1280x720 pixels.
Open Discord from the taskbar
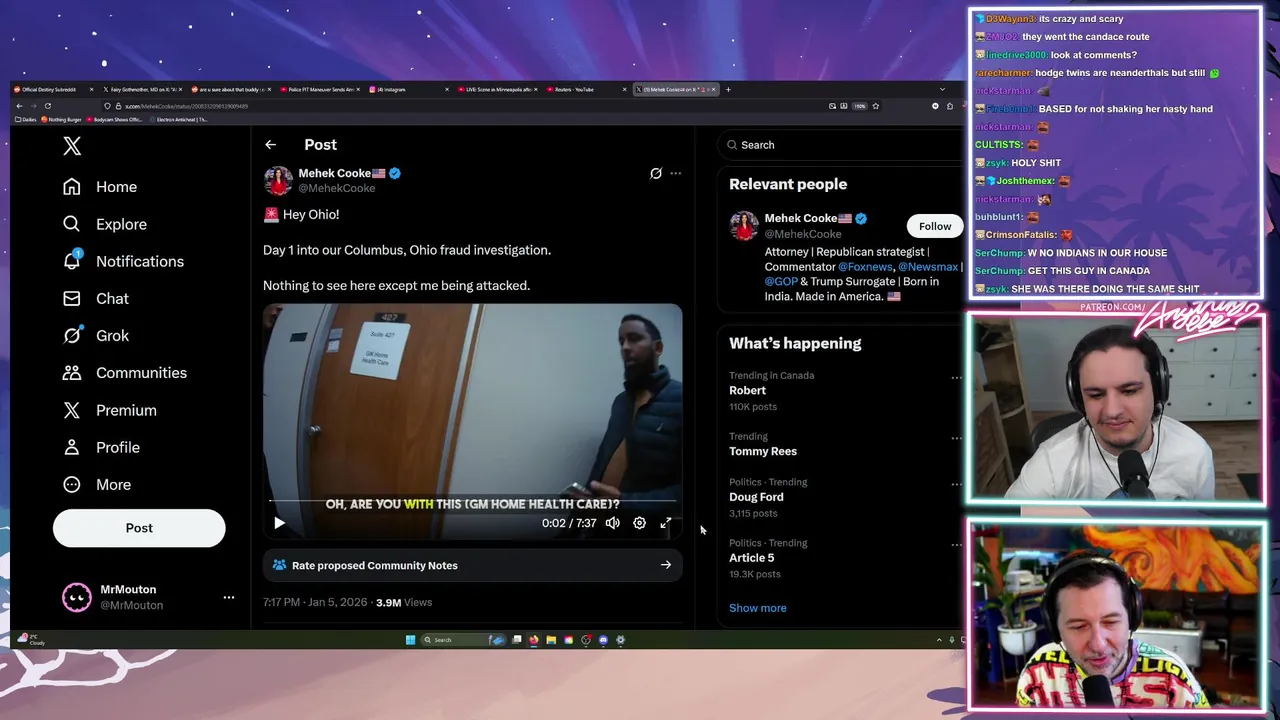pyautogui.click(x=603, y=640)
